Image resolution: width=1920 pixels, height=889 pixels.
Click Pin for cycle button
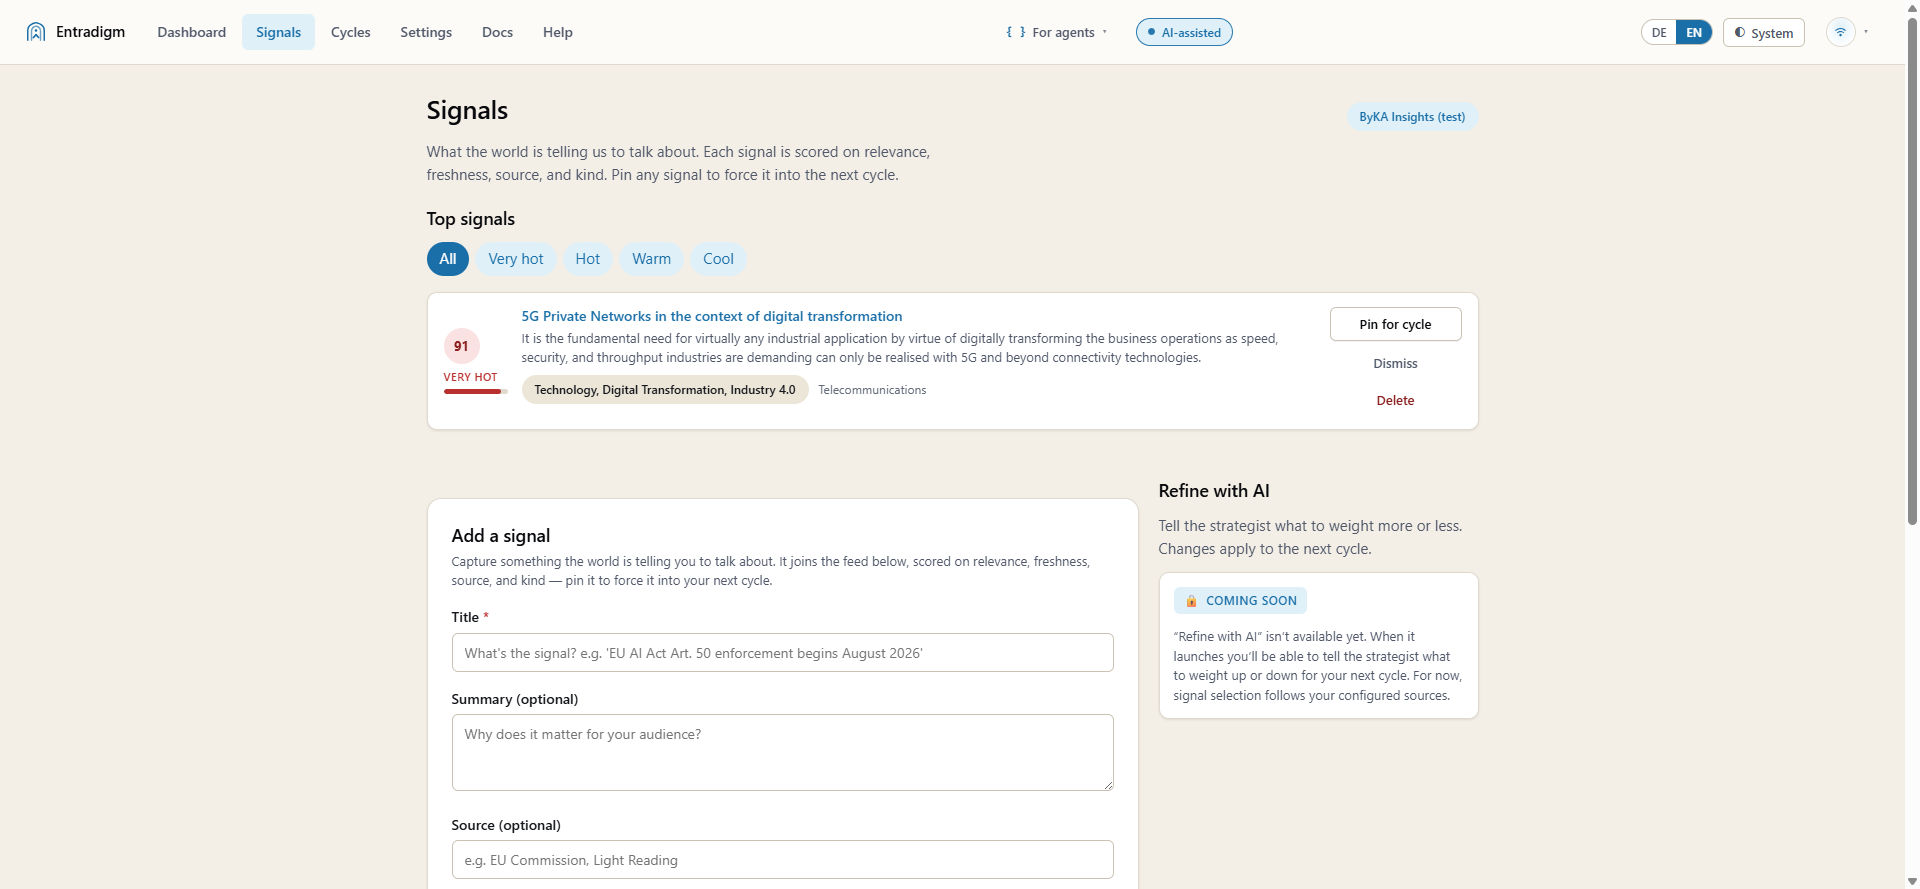click(x=1395, y=324)
